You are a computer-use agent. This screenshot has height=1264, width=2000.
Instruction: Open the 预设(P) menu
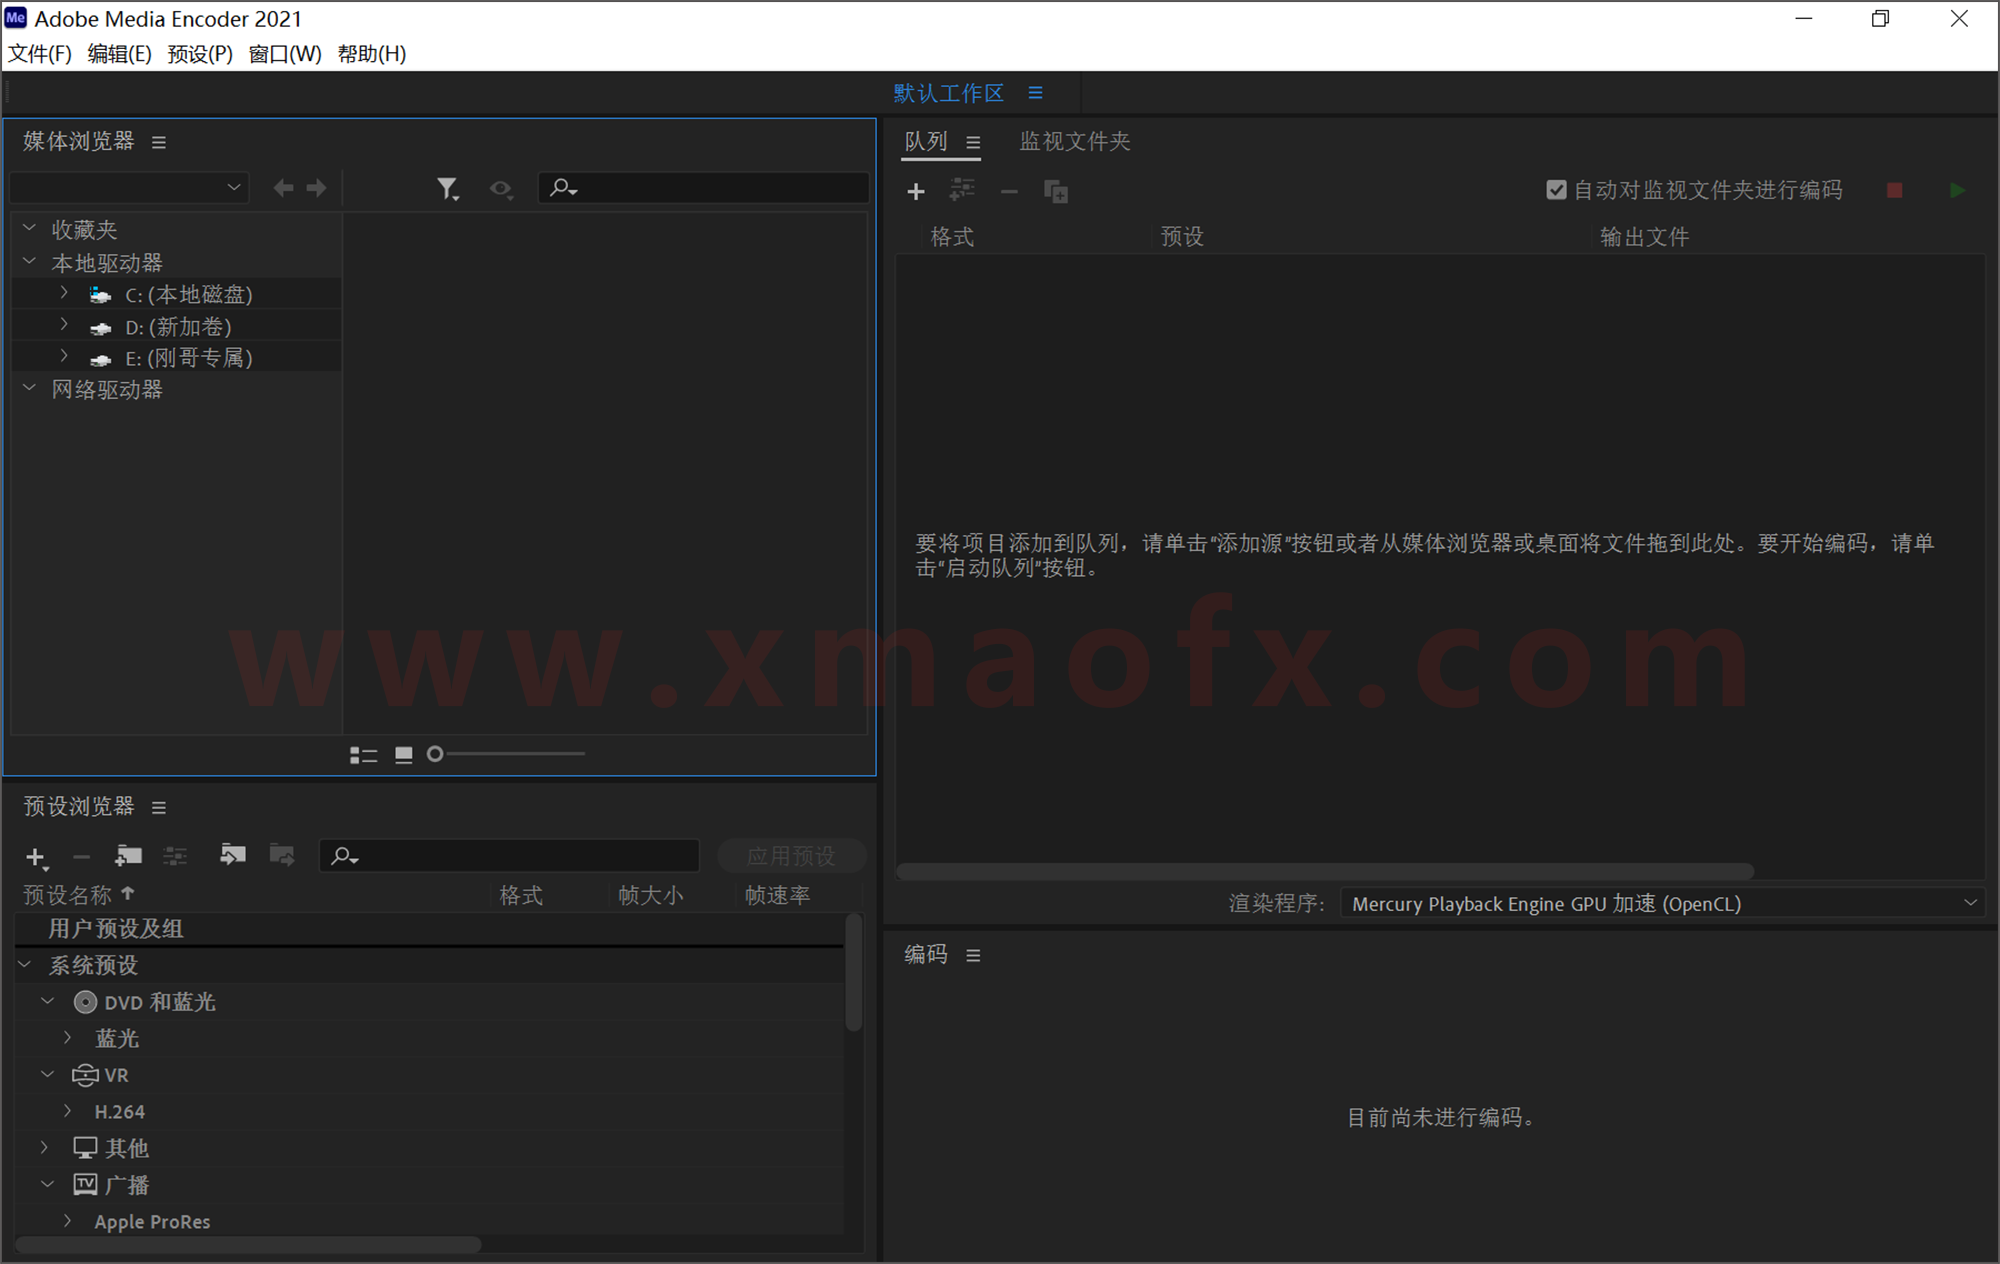click(x=200, y=54)
